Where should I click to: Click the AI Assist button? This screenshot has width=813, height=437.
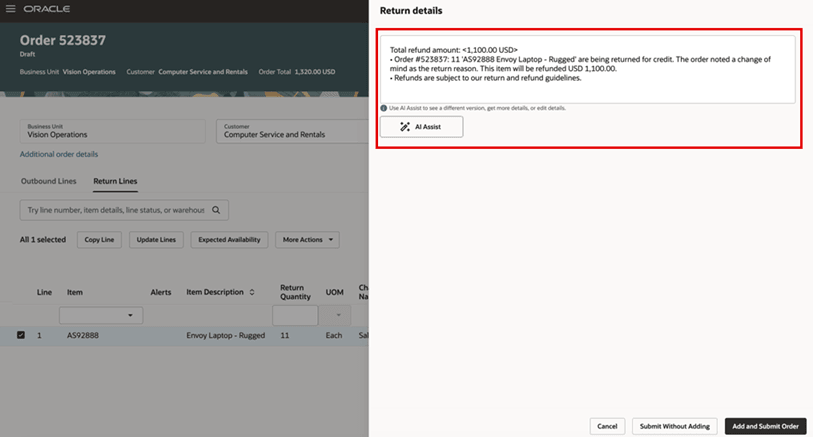point(422,126)
